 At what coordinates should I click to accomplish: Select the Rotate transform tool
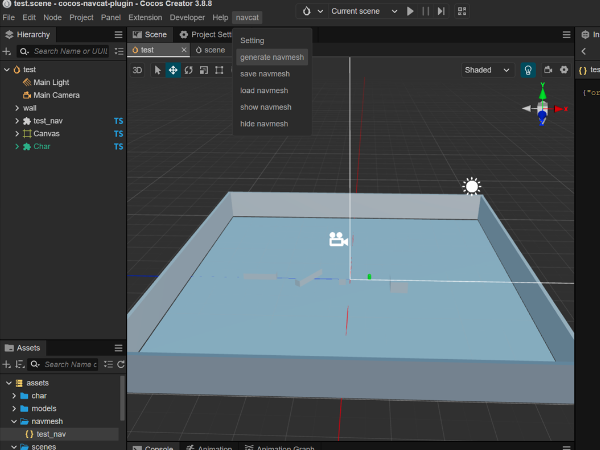(188, 70)
